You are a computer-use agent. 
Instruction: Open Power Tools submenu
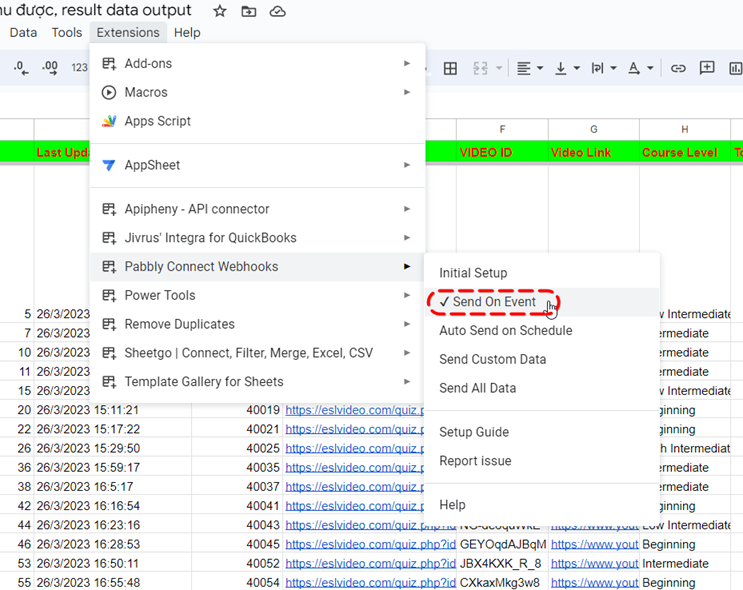click(x=257, y=295)
